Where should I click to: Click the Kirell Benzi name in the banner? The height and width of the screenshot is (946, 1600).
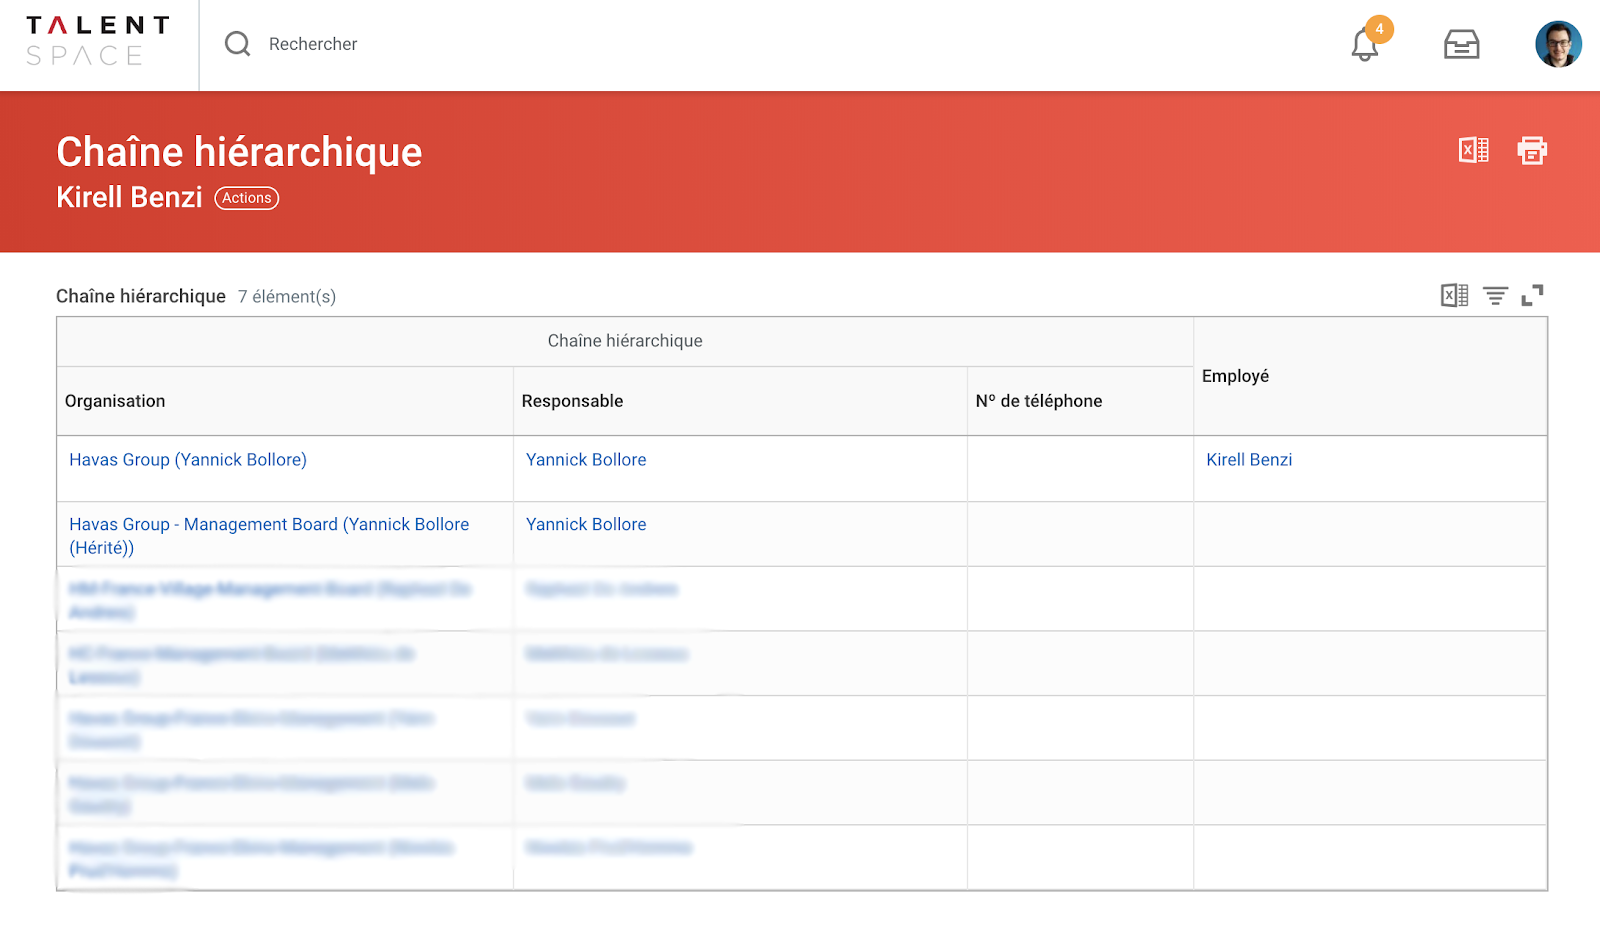129,197
